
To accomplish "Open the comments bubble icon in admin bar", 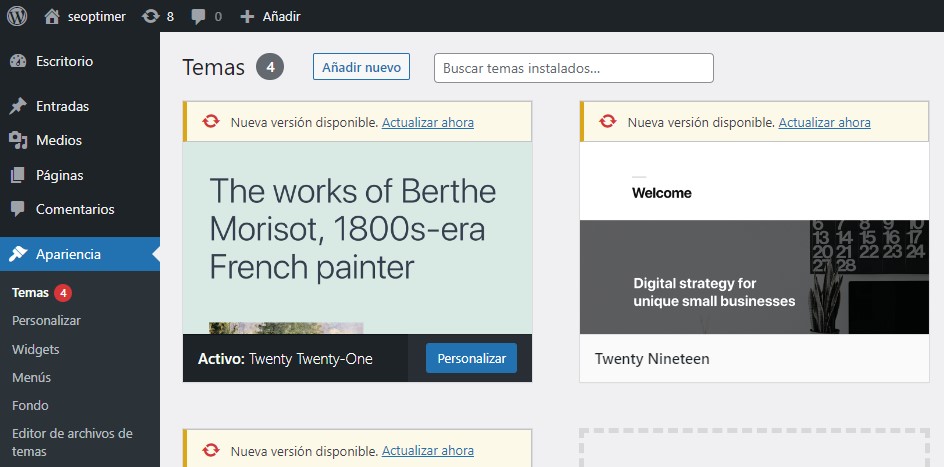I will coord(199,16).
